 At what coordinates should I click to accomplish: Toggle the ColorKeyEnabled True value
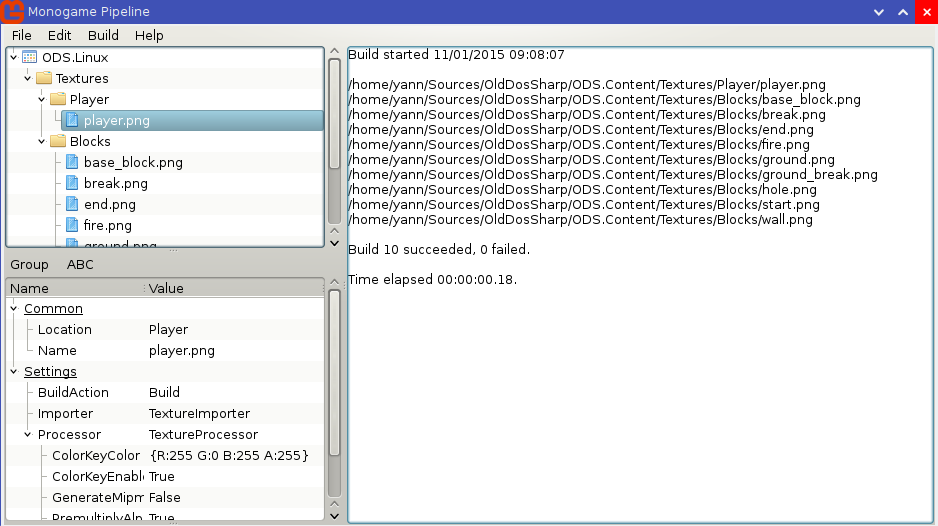click(162, 476)
